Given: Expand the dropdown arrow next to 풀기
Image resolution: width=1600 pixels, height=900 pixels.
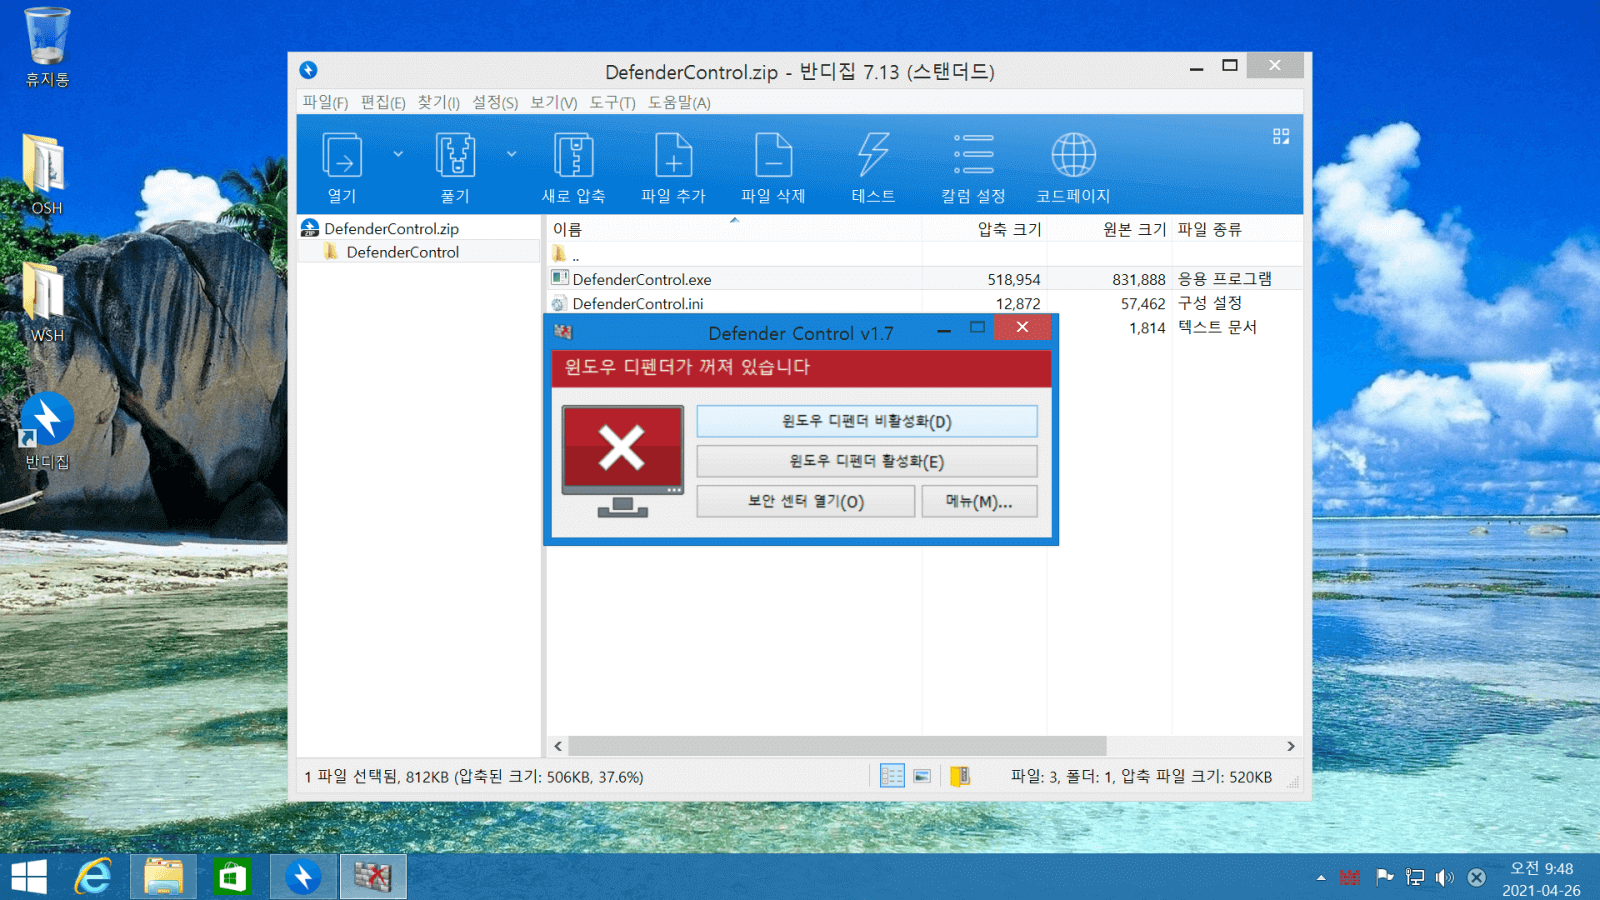Looking at the screenshot, I should tap(511, 154).
